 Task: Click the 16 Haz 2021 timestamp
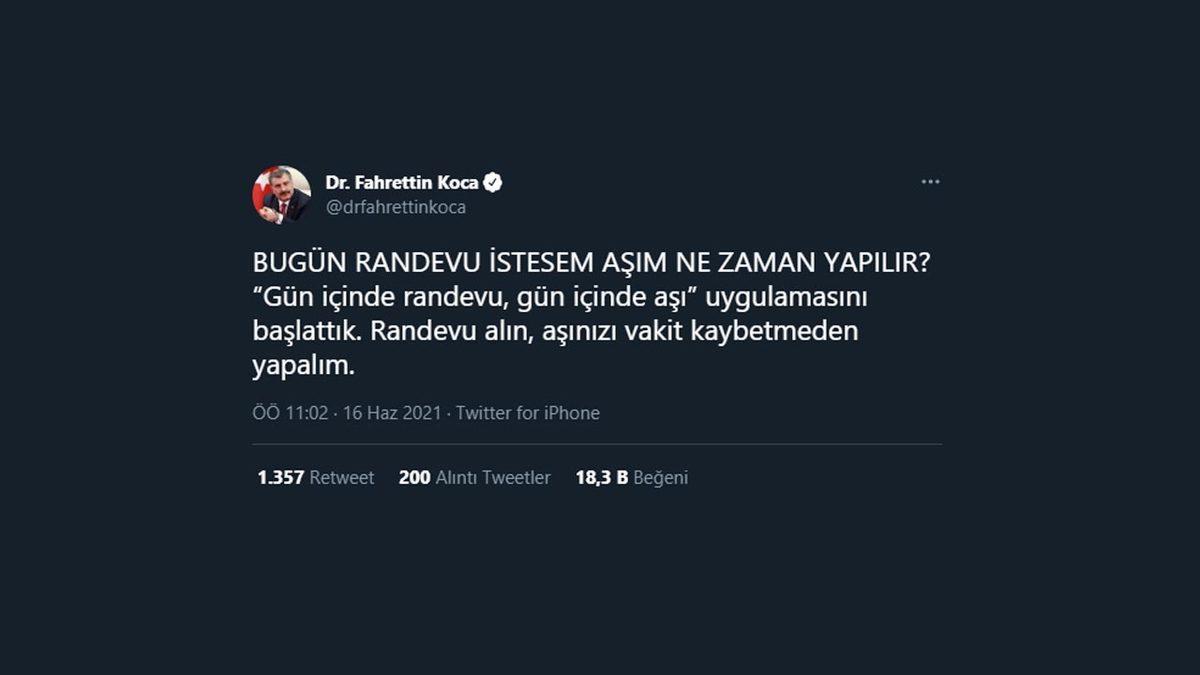390,412
